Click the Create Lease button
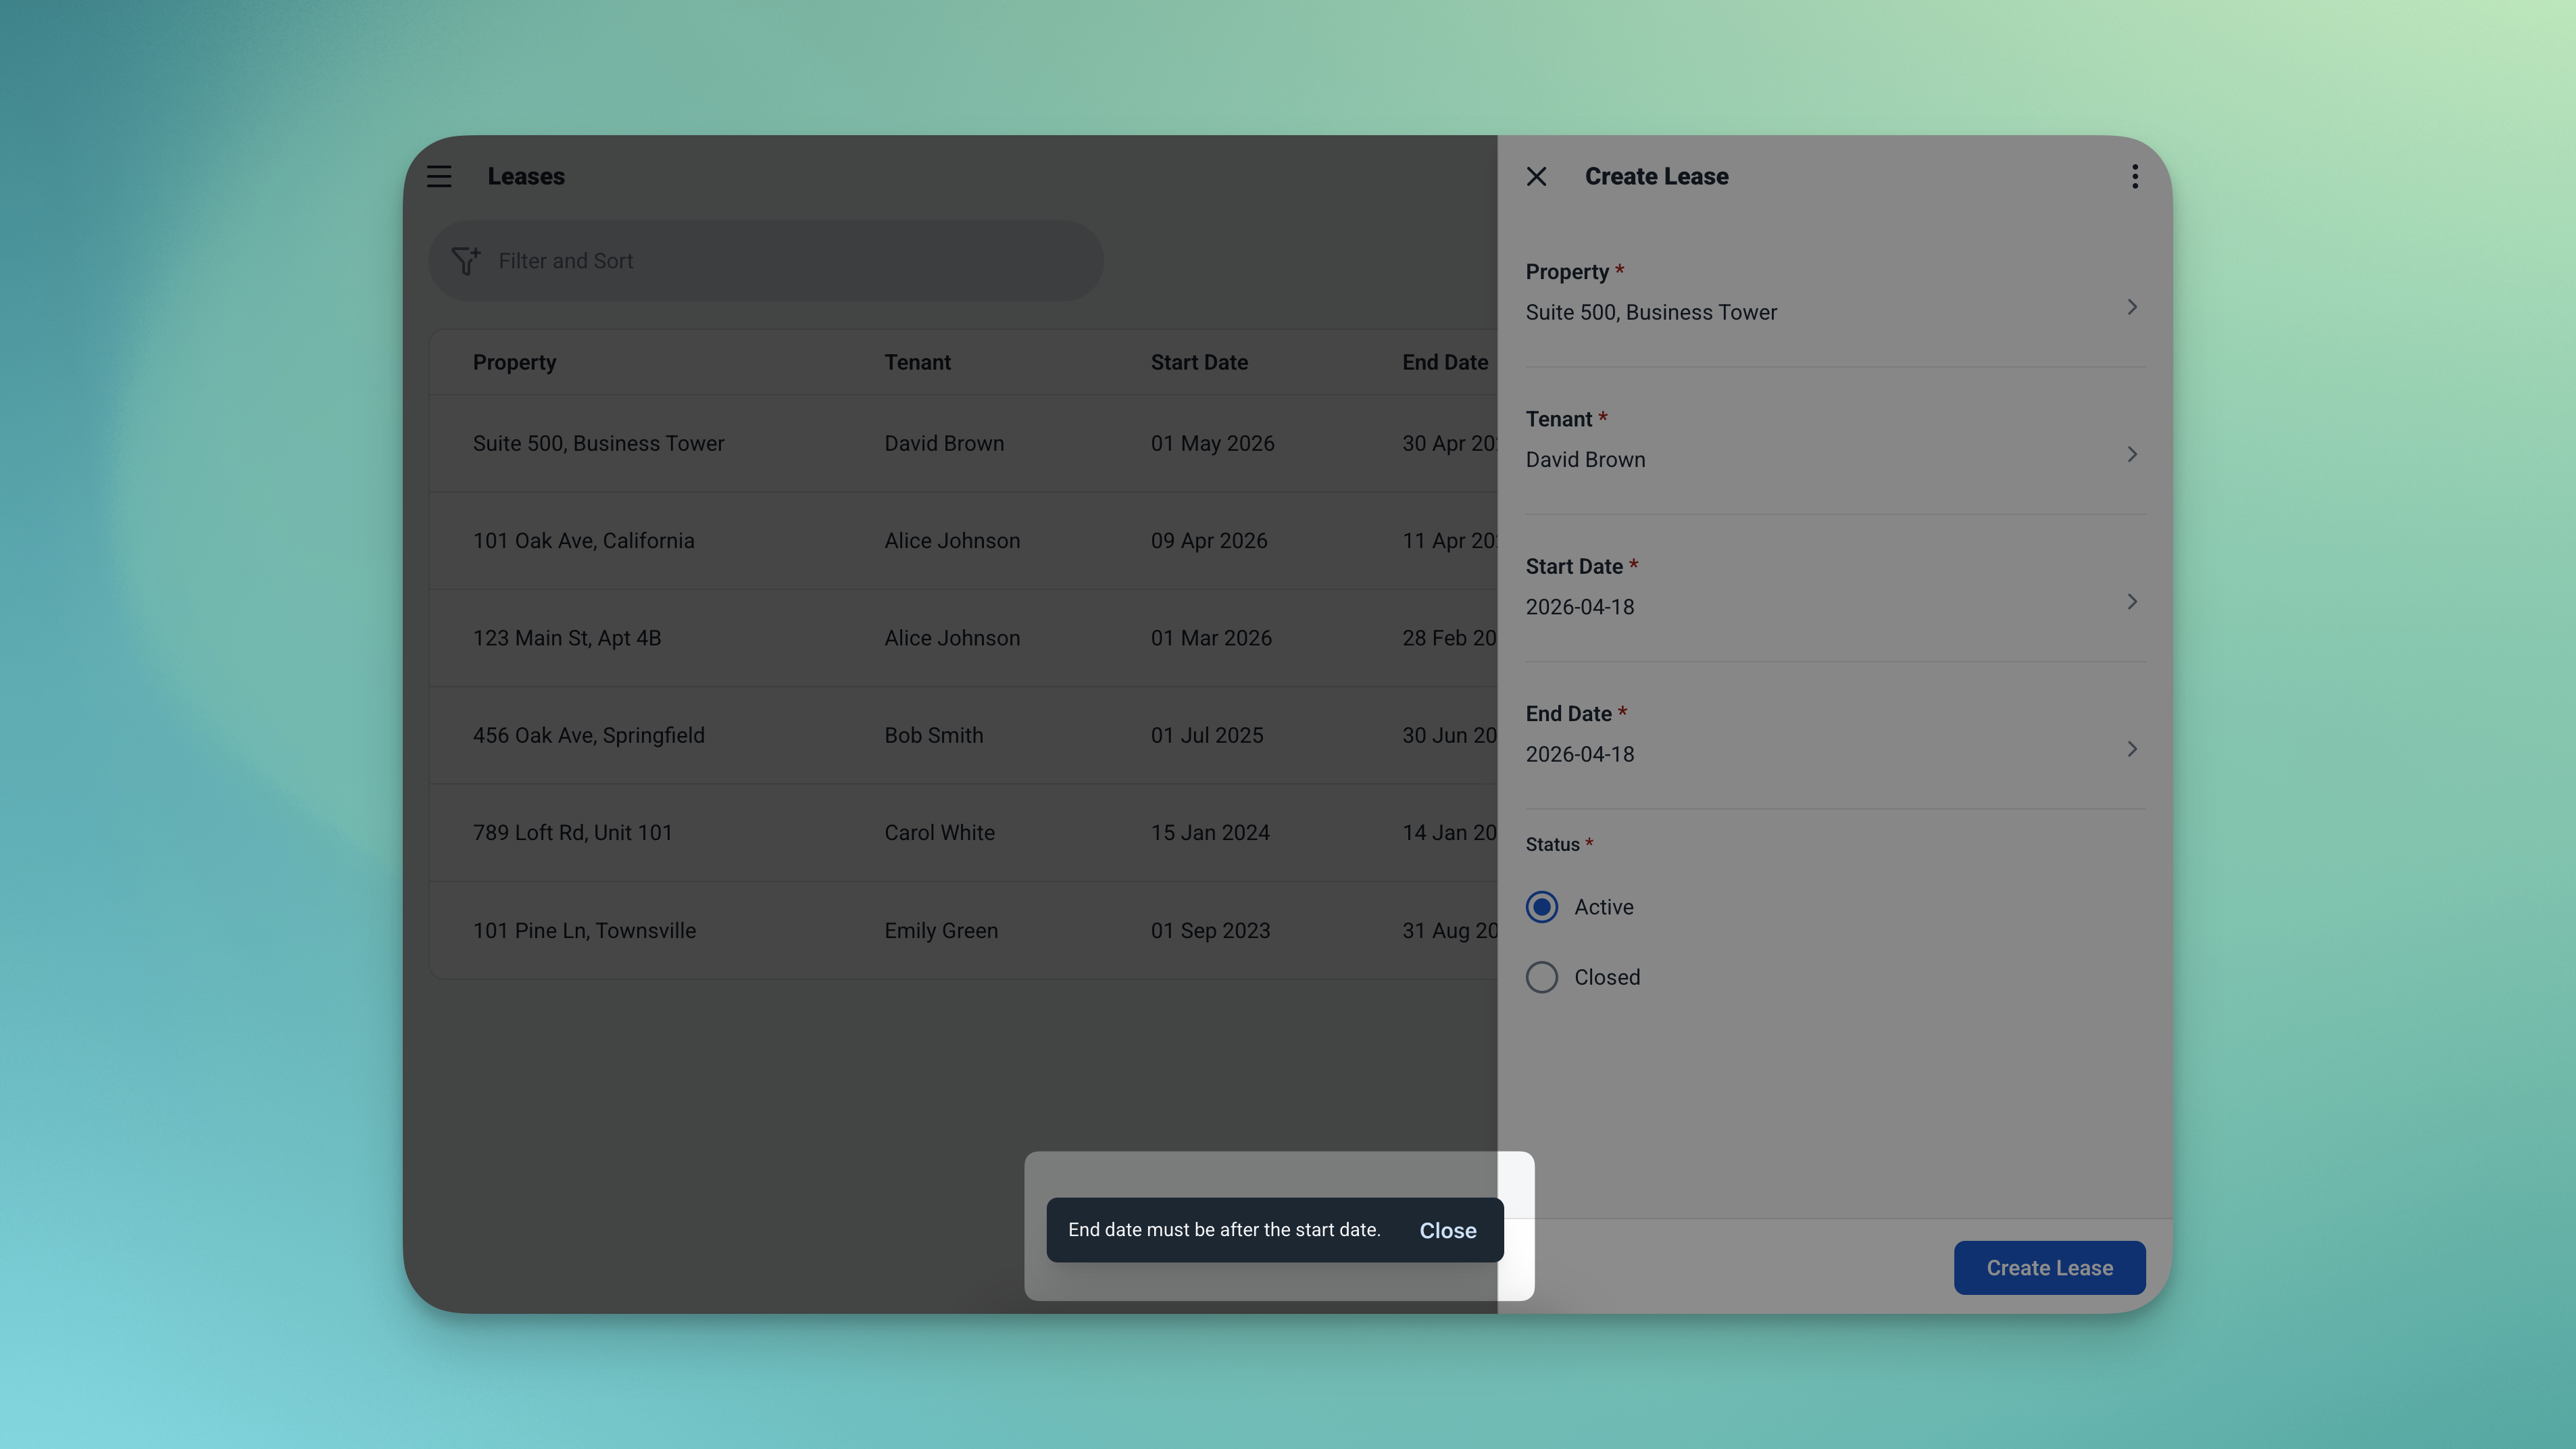2576x1449 pixels. pos(2049,1267)
